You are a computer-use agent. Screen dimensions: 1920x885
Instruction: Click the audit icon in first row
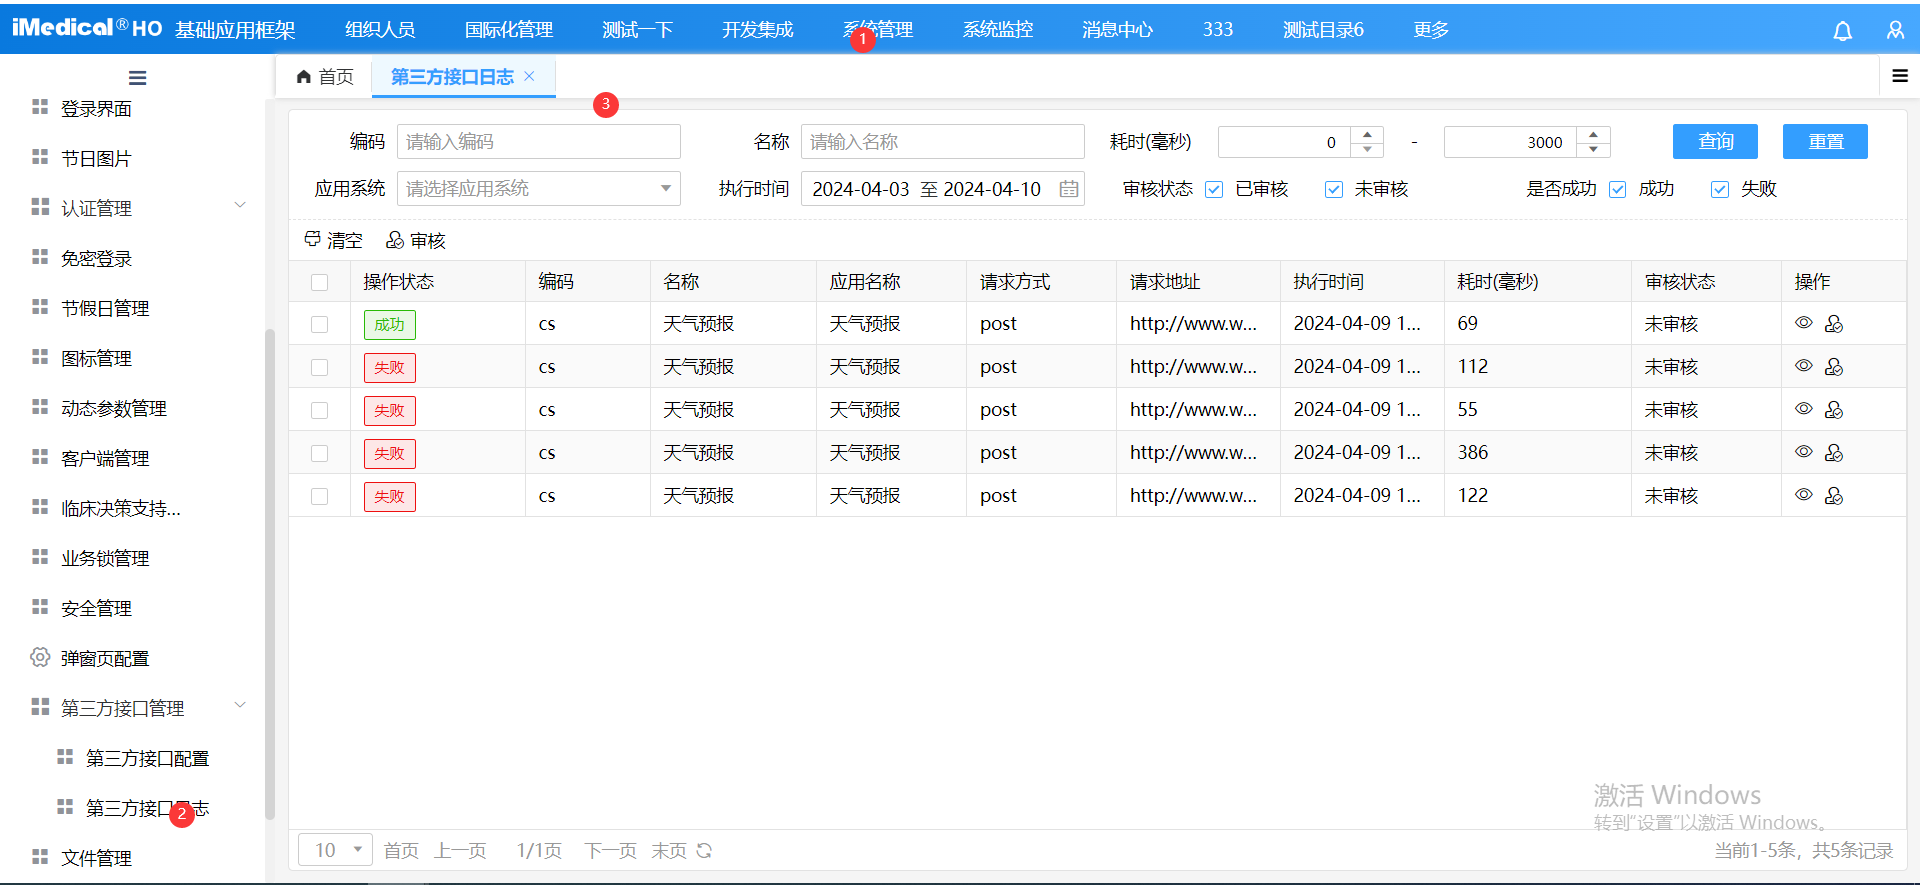tap(1834, 324)
